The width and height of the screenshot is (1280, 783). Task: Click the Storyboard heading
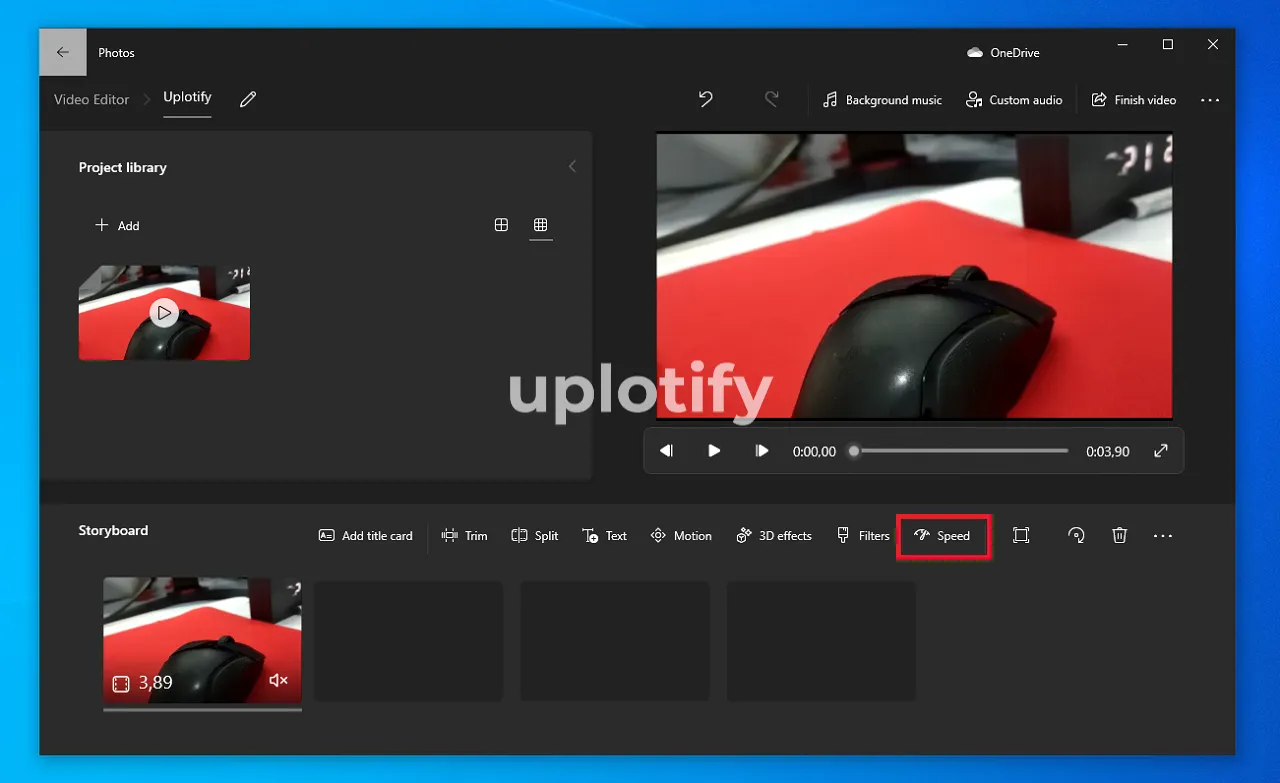click(x=113, y=531)
